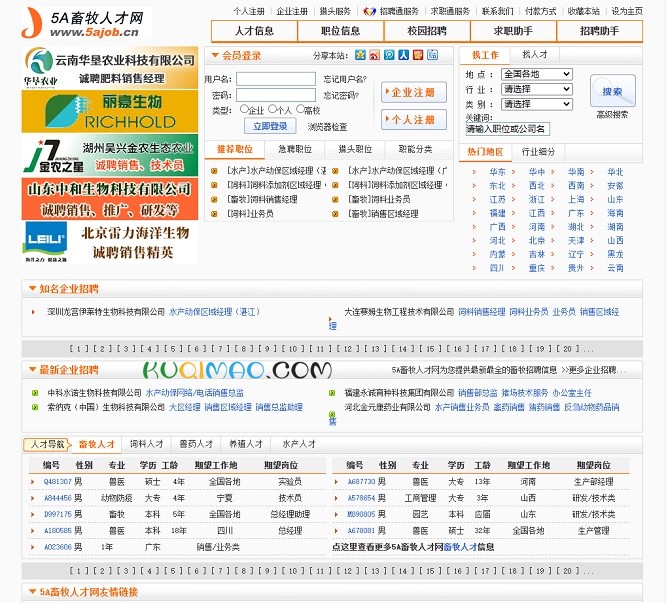
Task: Open the 校园招聘 main nav tab
Action: tap(427, 31)
